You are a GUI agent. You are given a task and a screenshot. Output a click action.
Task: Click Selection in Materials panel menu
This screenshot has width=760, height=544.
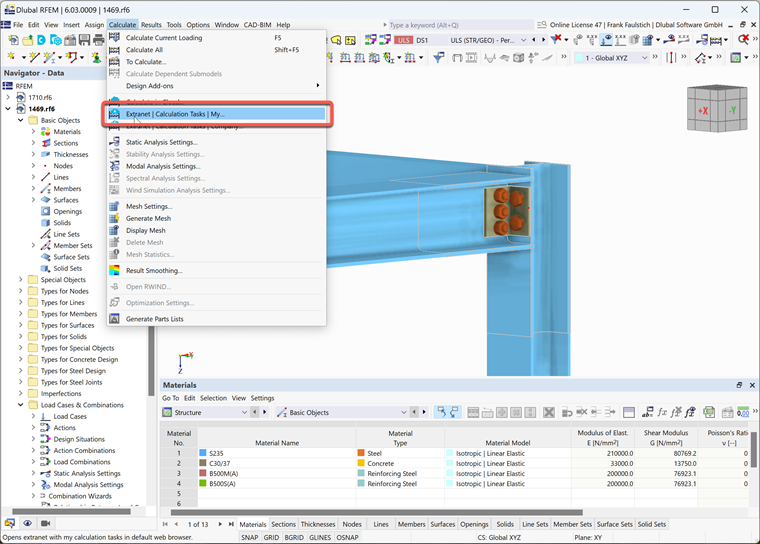tap(213, 398)
